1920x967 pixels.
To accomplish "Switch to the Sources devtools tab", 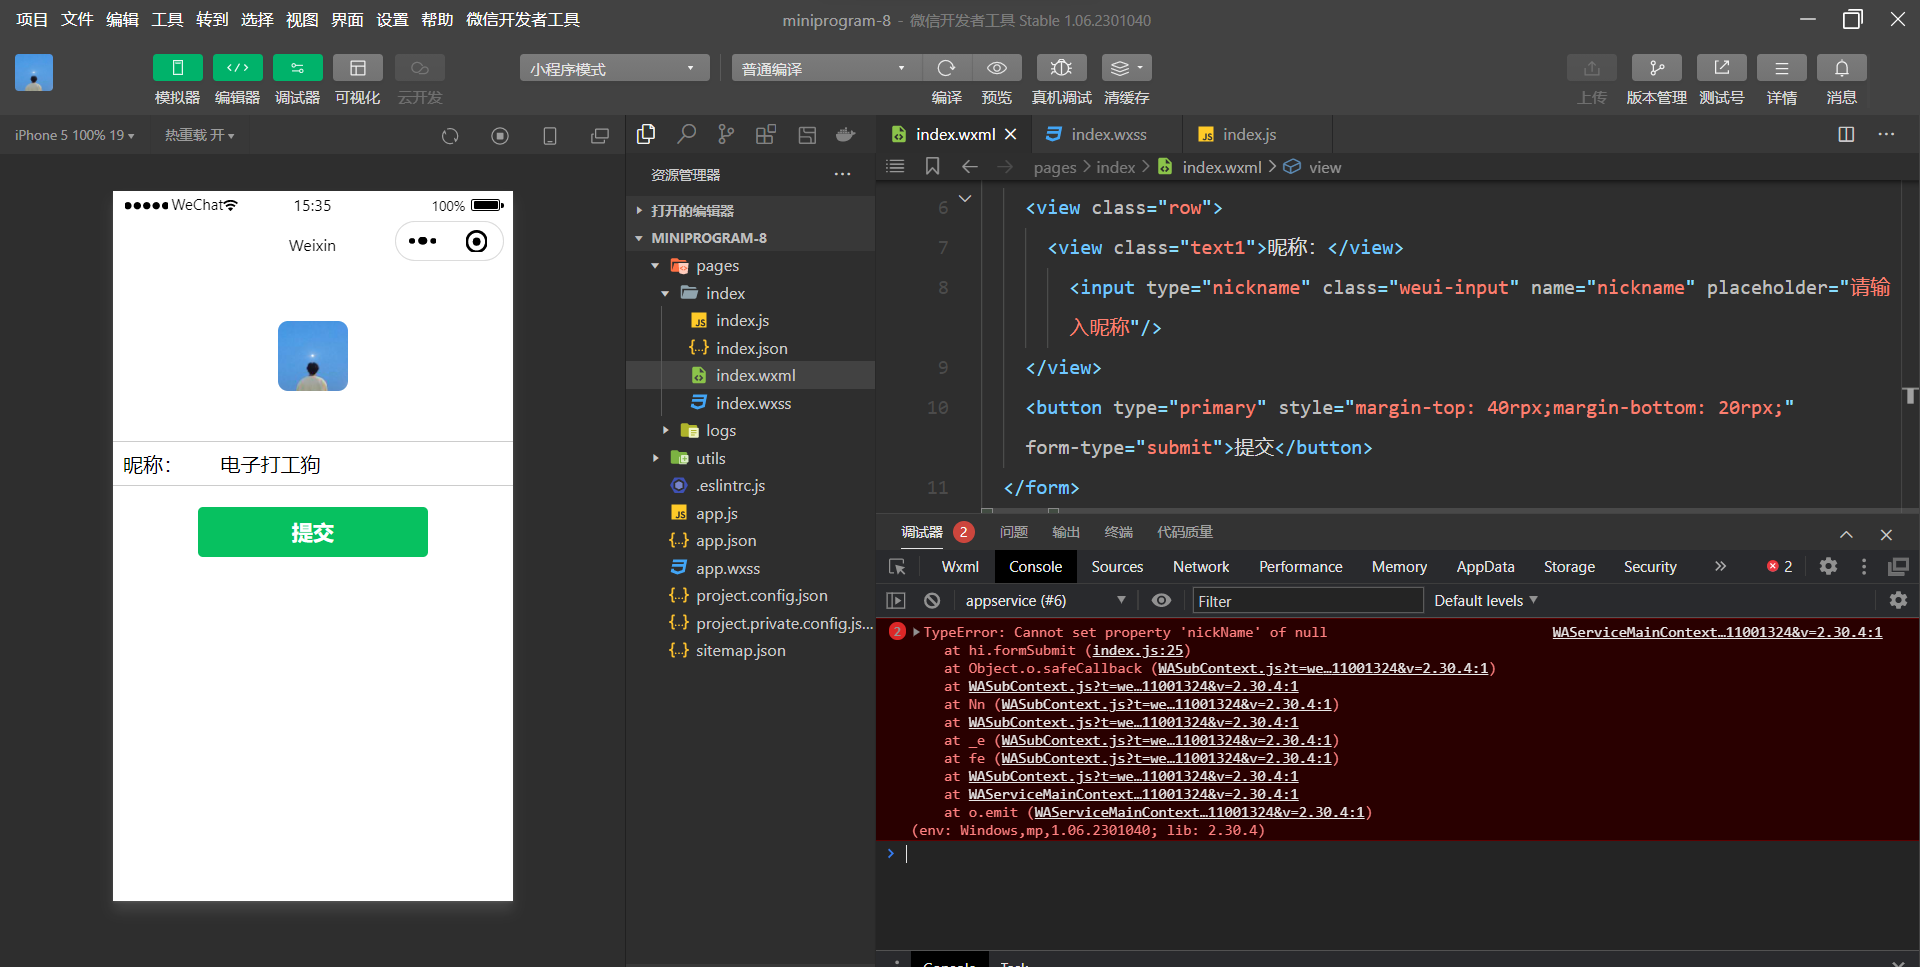I will click(1117, 567).
